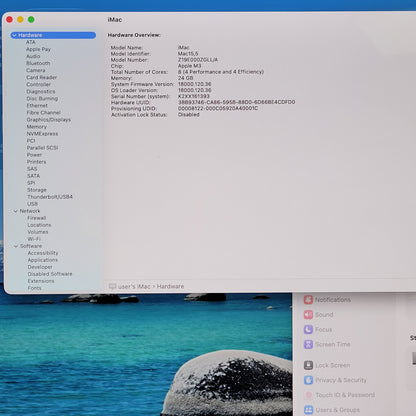416x416 pixels.
Task: Select Memory in the Hardware list
Action: [x=37, y=127]
